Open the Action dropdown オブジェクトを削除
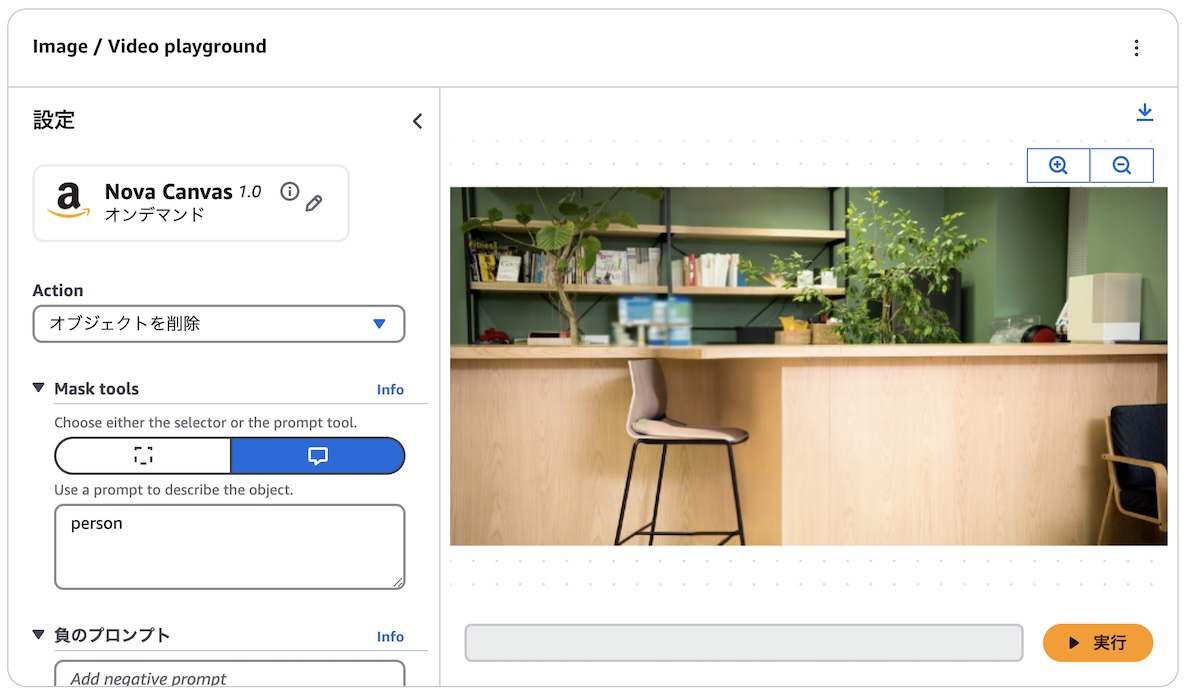1187x698 pixels. [x=218, y=323]
